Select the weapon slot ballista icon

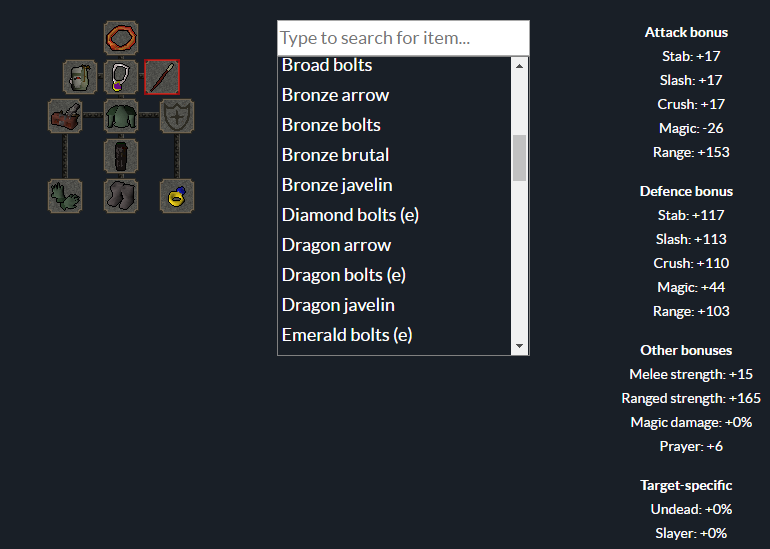pyautogui.click(x=65, y=116)
